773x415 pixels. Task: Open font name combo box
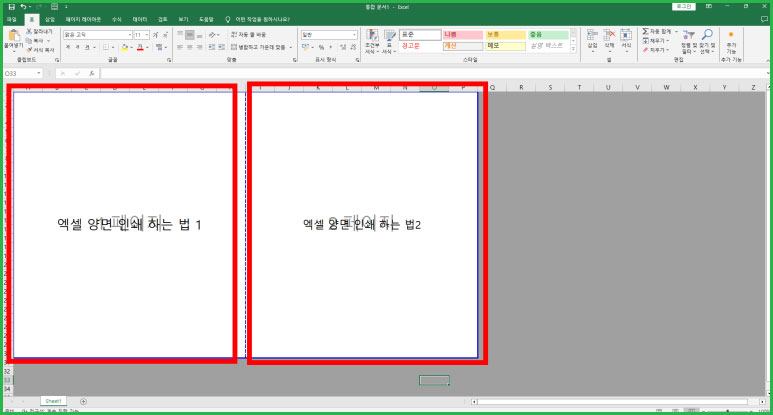pyautogui.click(x=98, y=35)
